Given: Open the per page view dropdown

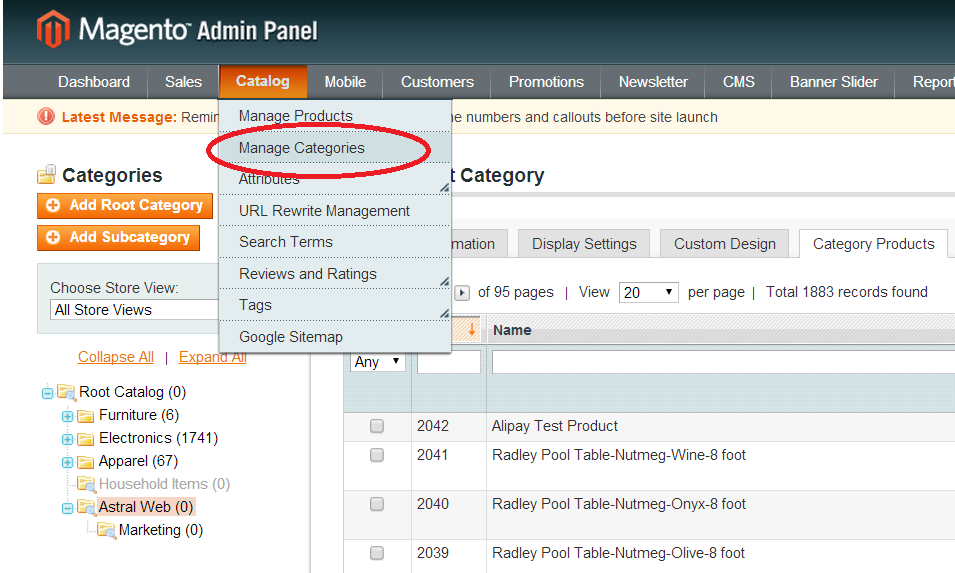Looking at the screenshot, I should [x=648, y=293].
